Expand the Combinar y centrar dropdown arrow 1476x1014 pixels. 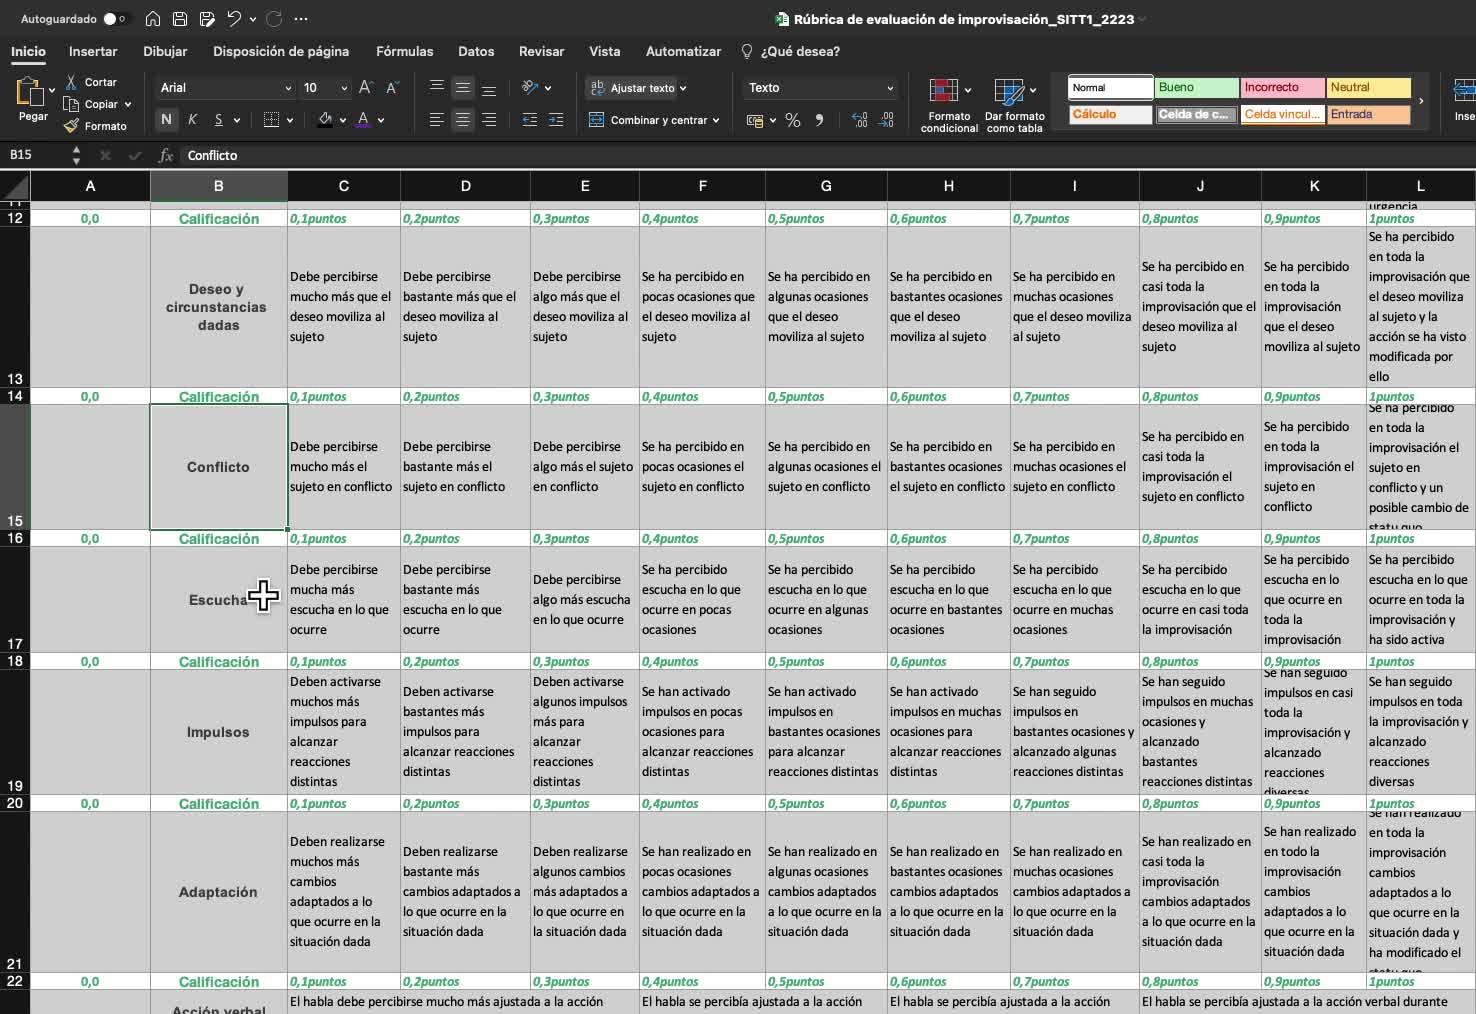[x=716, y=120]
